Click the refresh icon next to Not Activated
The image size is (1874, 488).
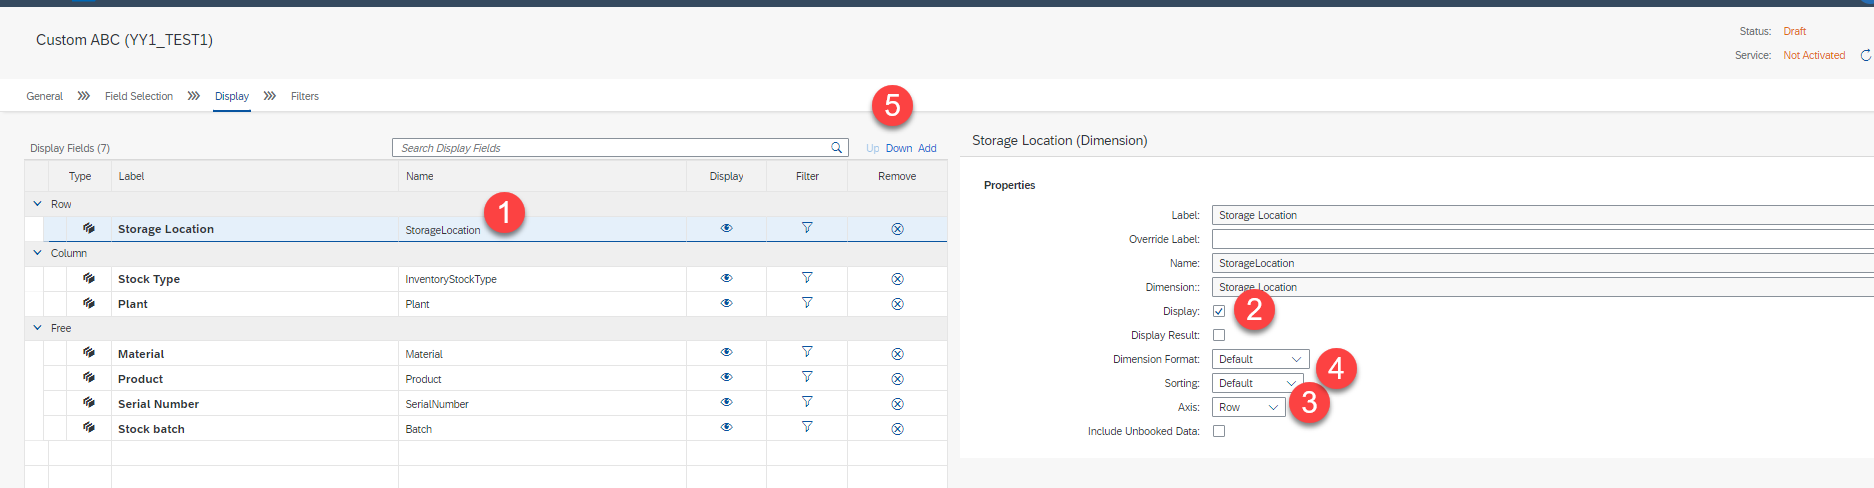pyautogui.click(x=1866, y=55)
